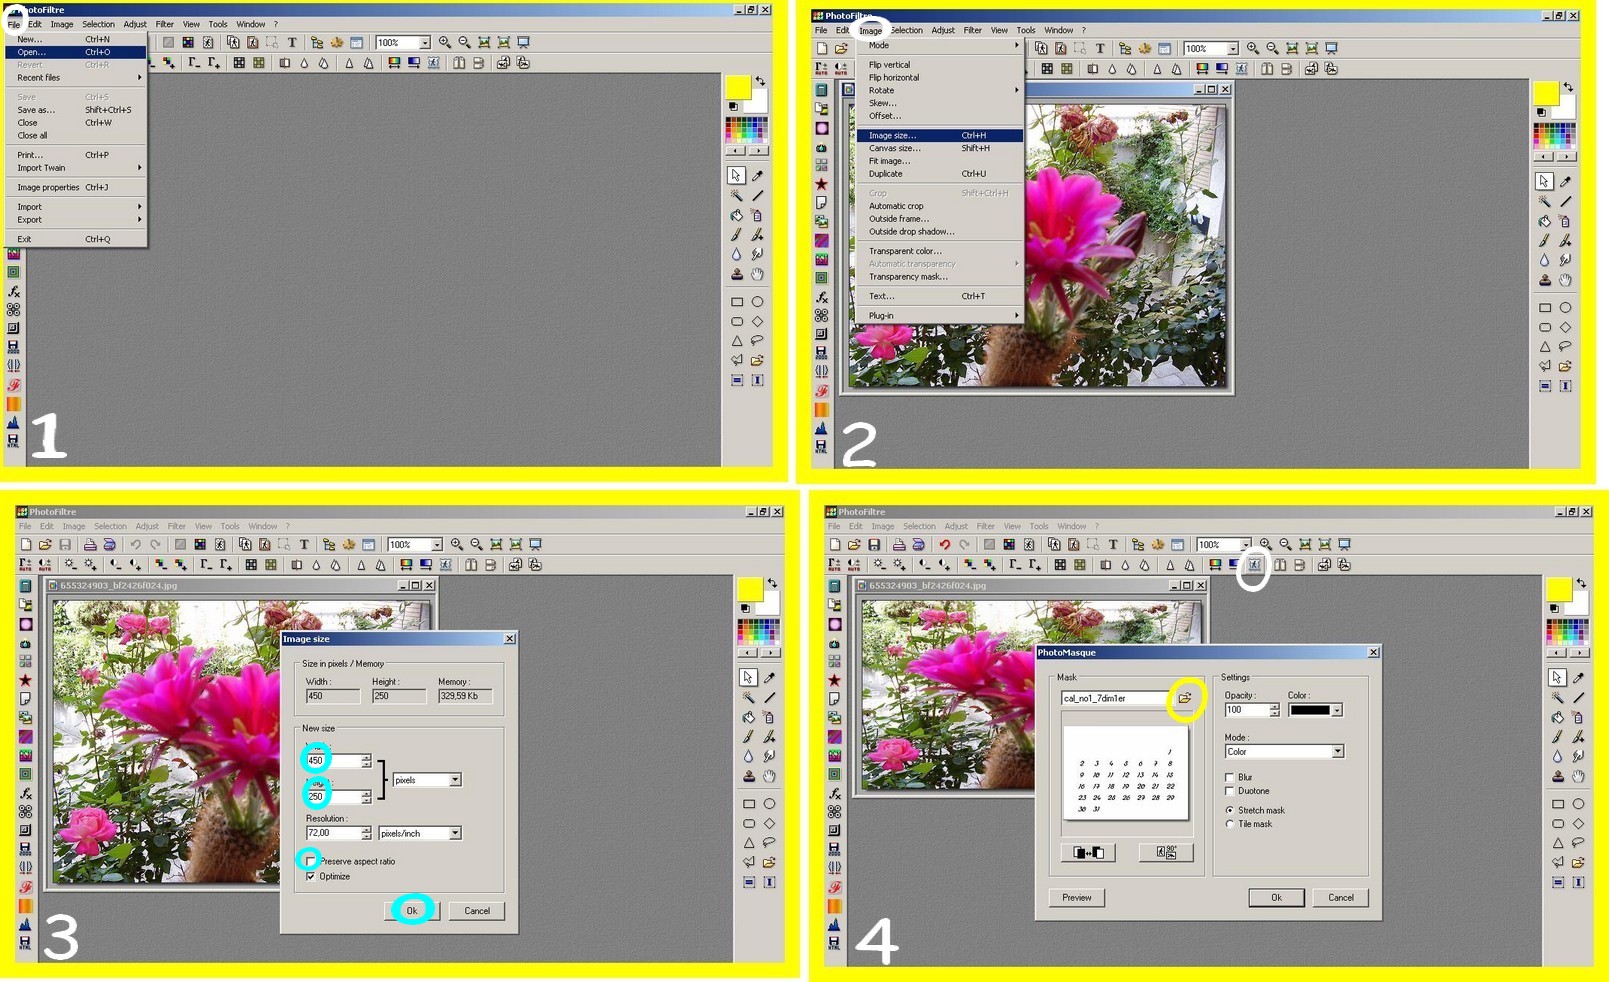Screen dimensions: 1609x982
Task: Click the white-circled PhotoMasque toolbar icon in panel 4
Action: (x=1253, y=565)
